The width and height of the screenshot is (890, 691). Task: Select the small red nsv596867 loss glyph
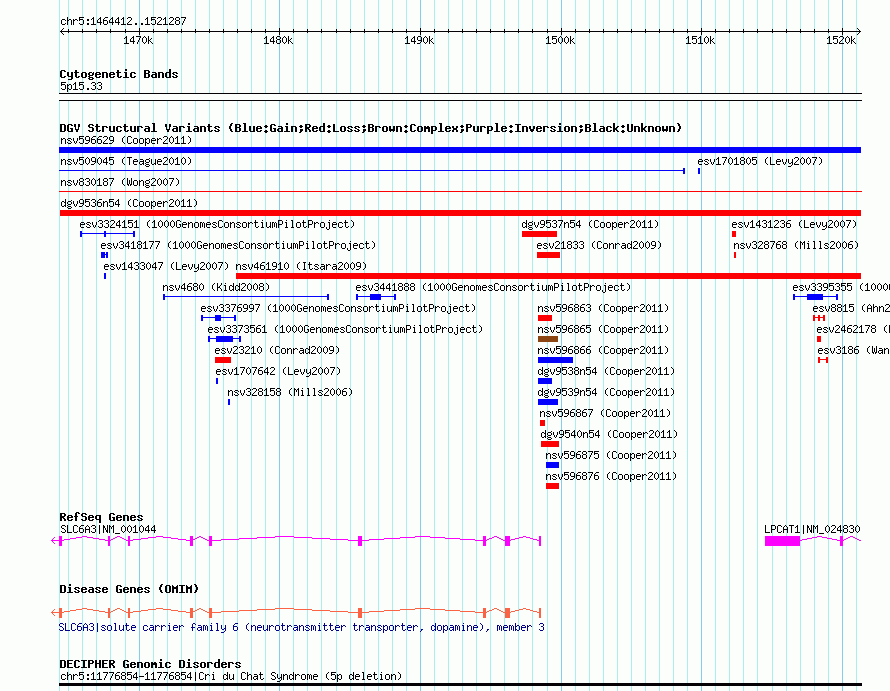coord(543,423)
